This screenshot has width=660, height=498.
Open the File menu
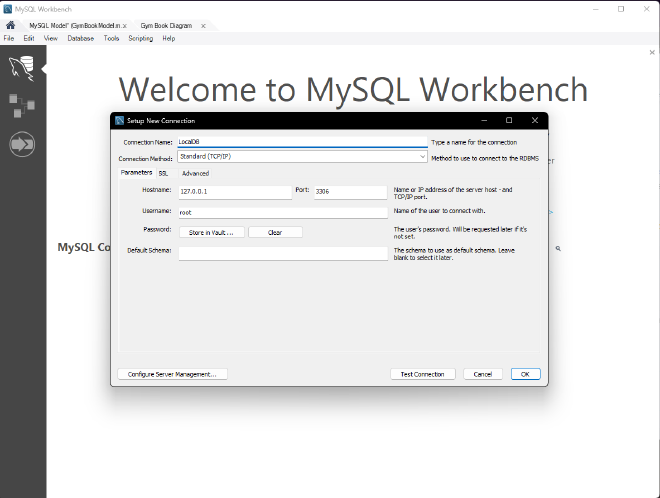click(9, 38)
